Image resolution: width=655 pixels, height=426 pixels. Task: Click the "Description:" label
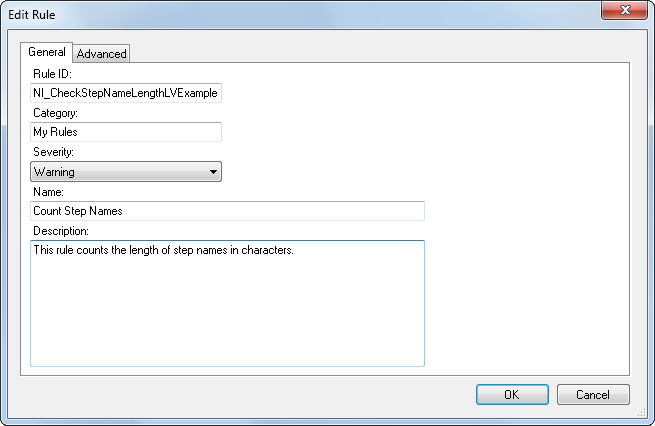[61, 231]
